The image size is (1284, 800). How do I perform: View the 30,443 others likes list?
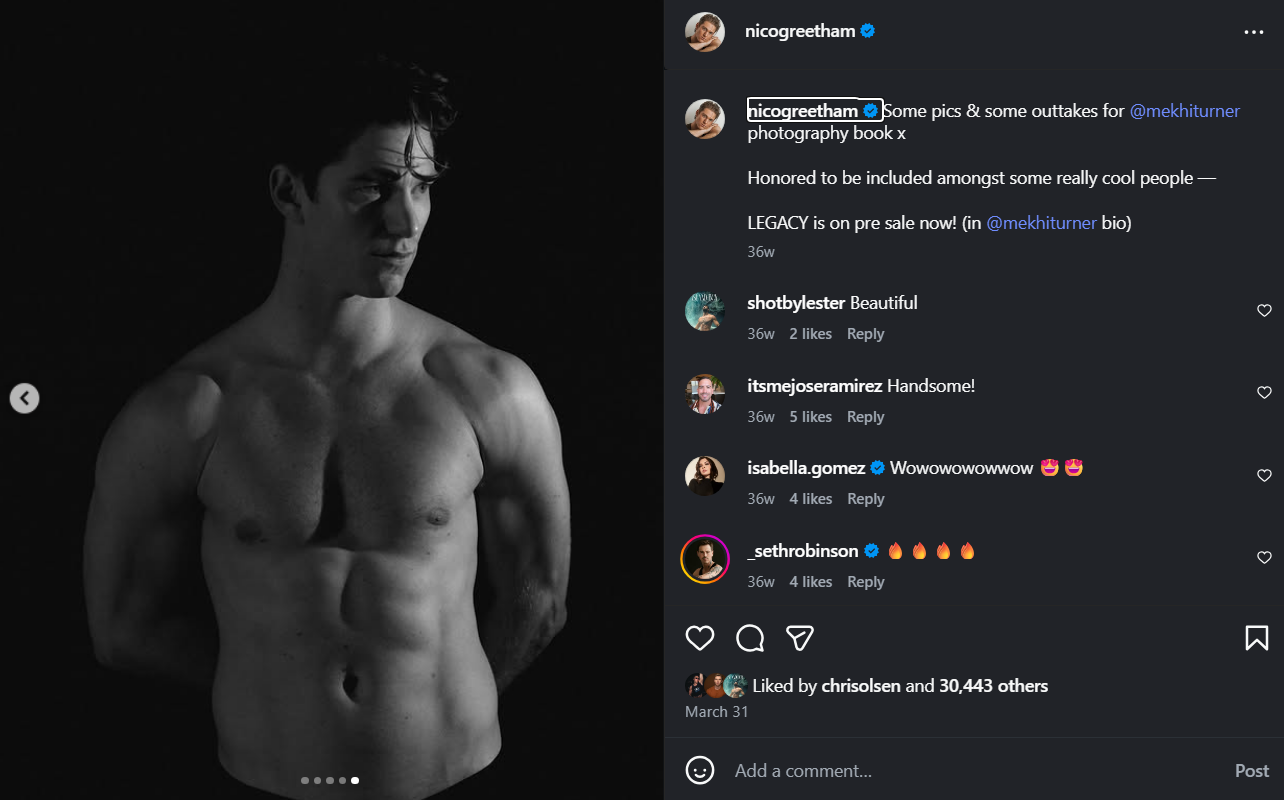pos(993,686)
